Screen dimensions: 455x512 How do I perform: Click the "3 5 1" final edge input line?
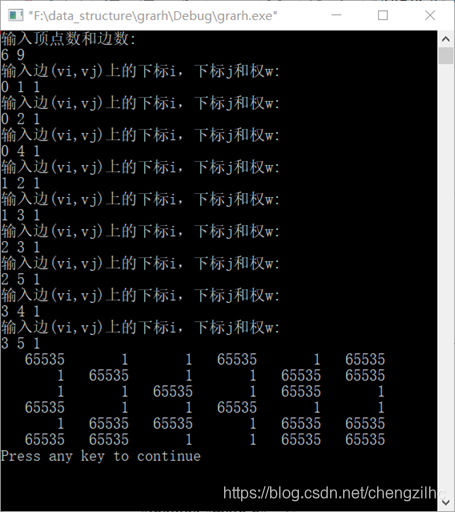coord(21,343)
